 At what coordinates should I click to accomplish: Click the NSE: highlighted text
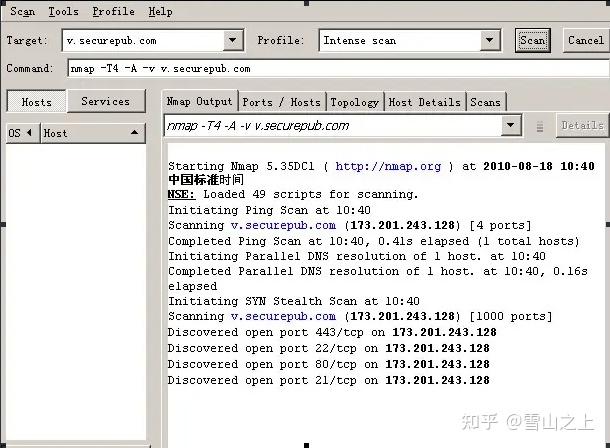181,194
